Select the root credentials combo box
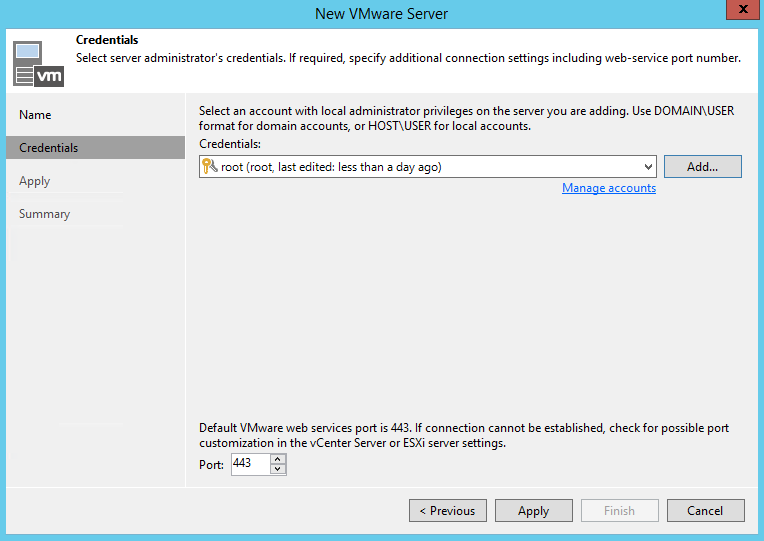This screenshot has height=541, width=764. (x=420, y=167)
